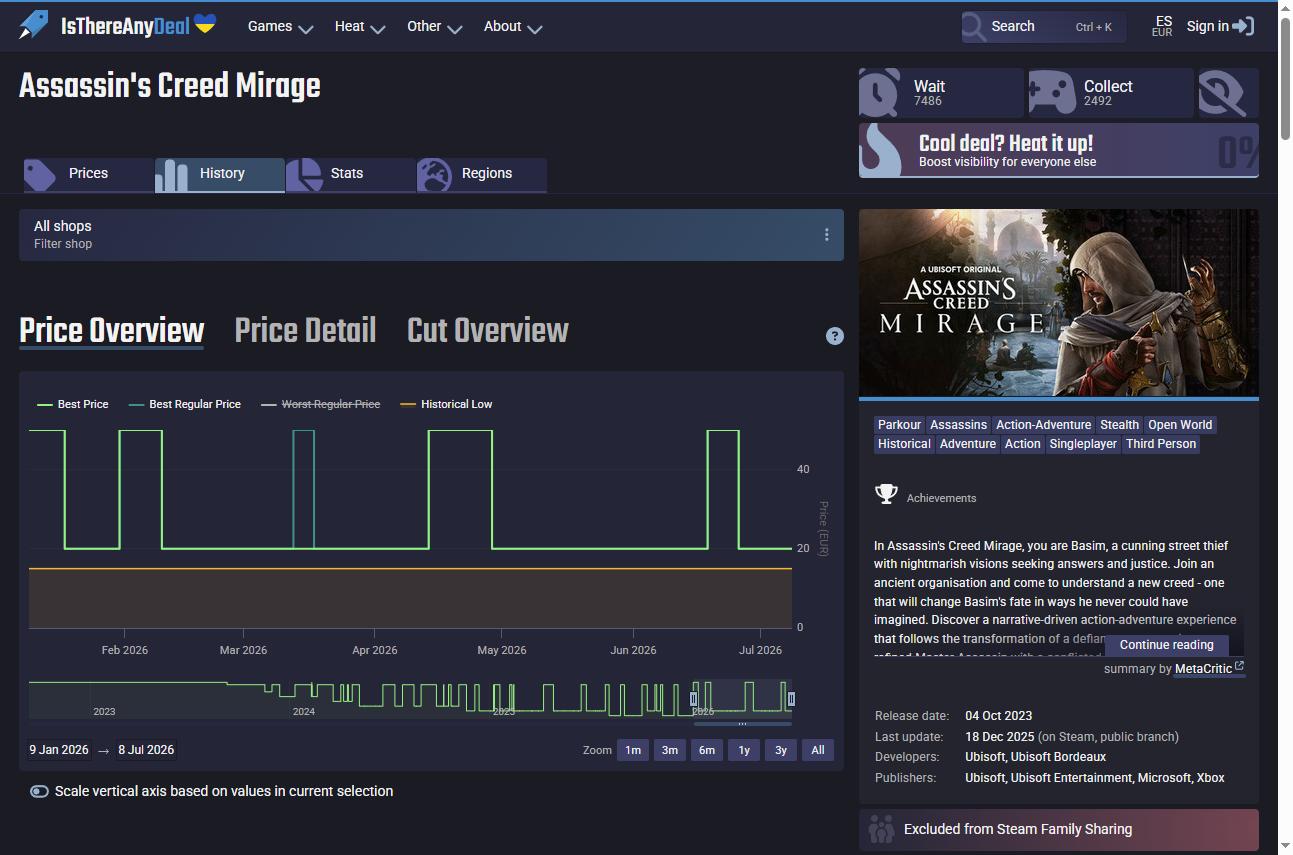Open the ES EUR region selector

(1162, 26)
